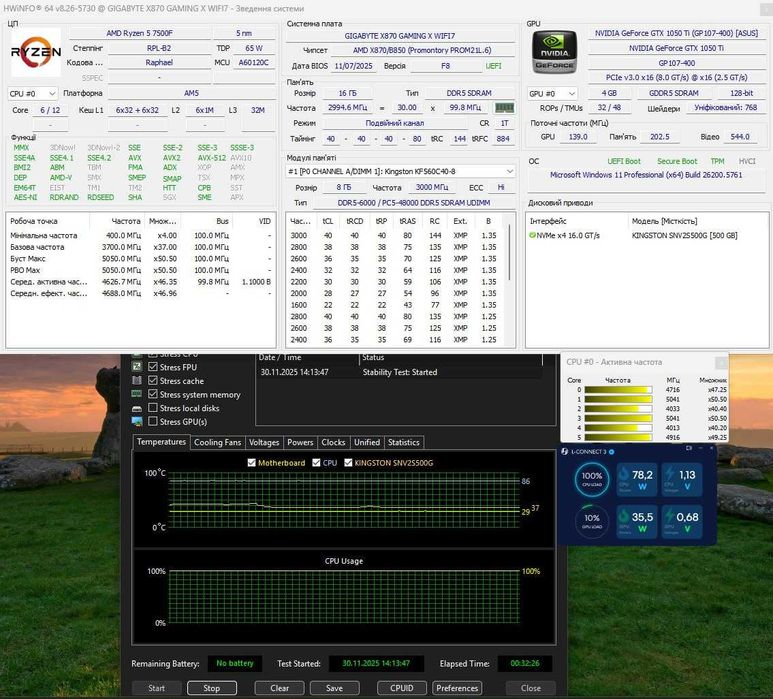Click the Модель [Місткість] column header

(x=697, y=221)
